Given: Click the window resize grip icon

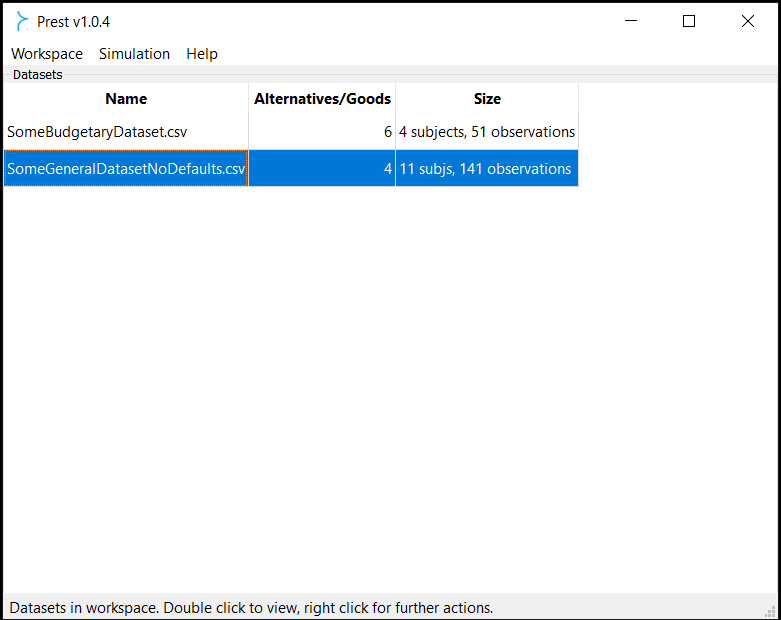Looking at the screenshot, I should (771, 611).
